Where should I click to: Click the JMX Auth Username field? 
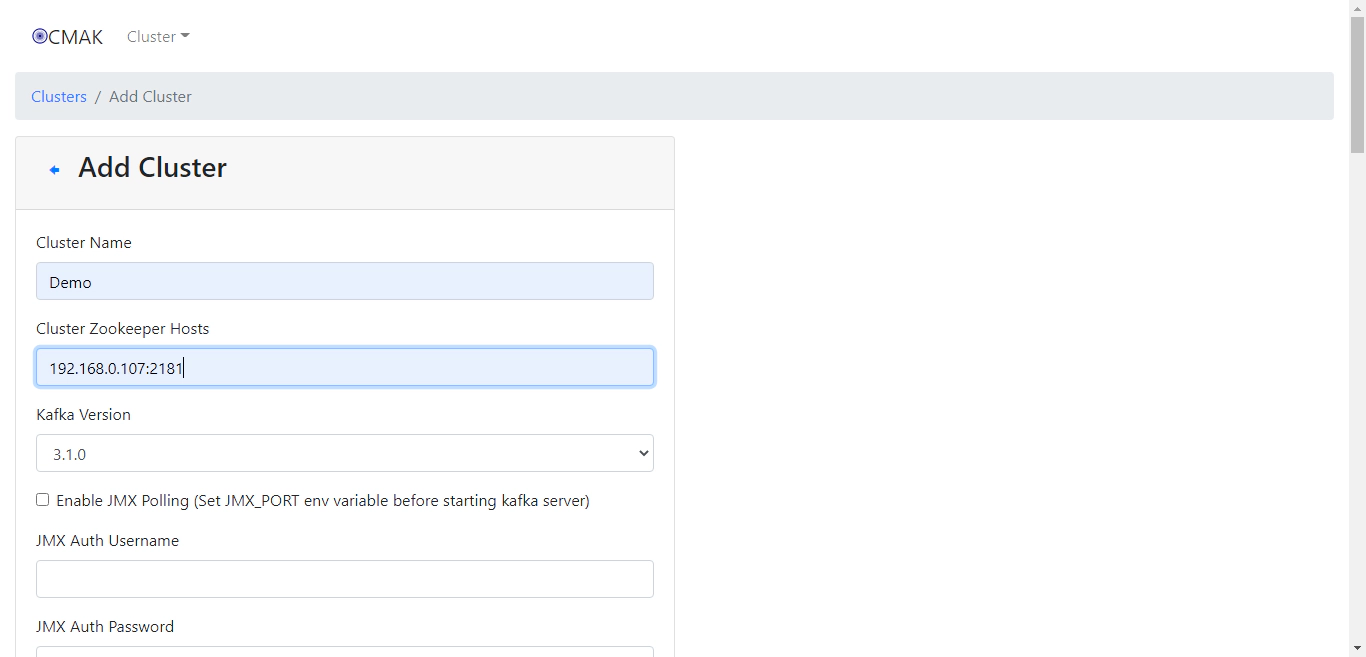point(345,579)
